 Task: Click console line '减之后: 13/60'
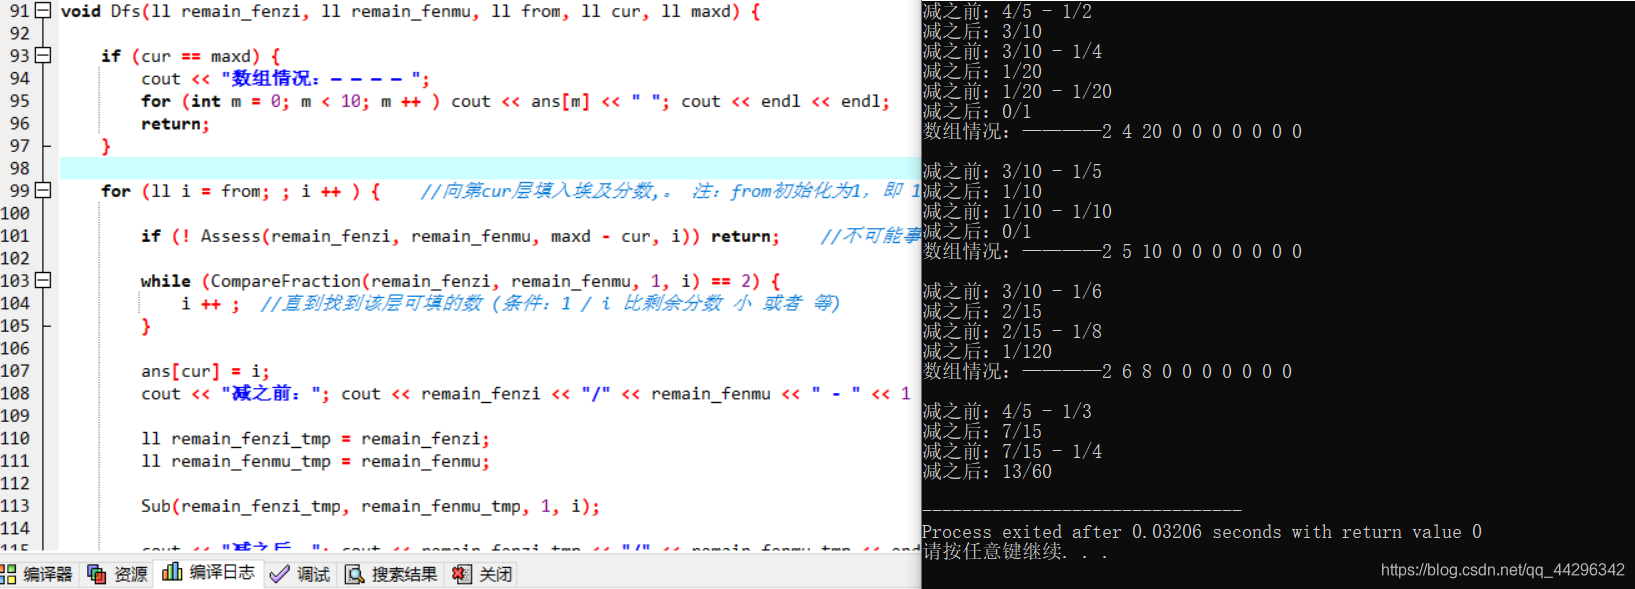pos(987,472)
